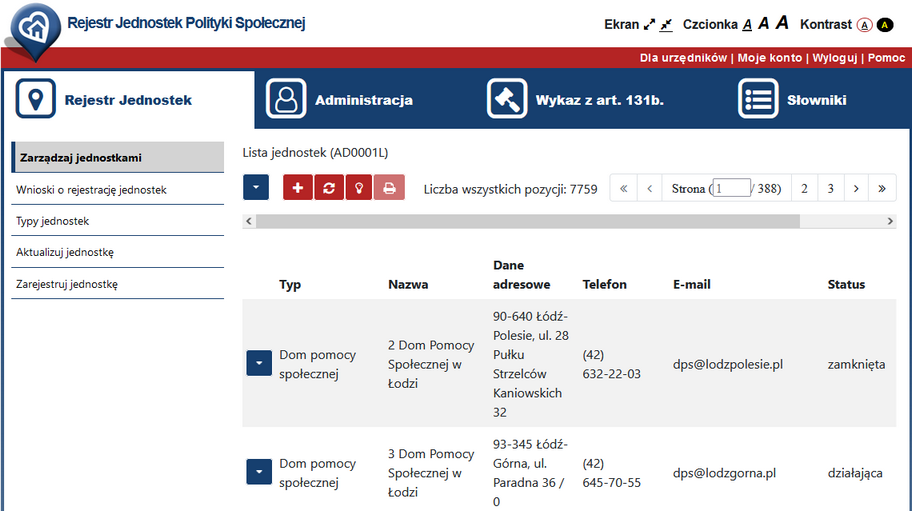Screen dimensions: 912x511
Task: Open the Moje konto link
Action: tap(770, 58)
